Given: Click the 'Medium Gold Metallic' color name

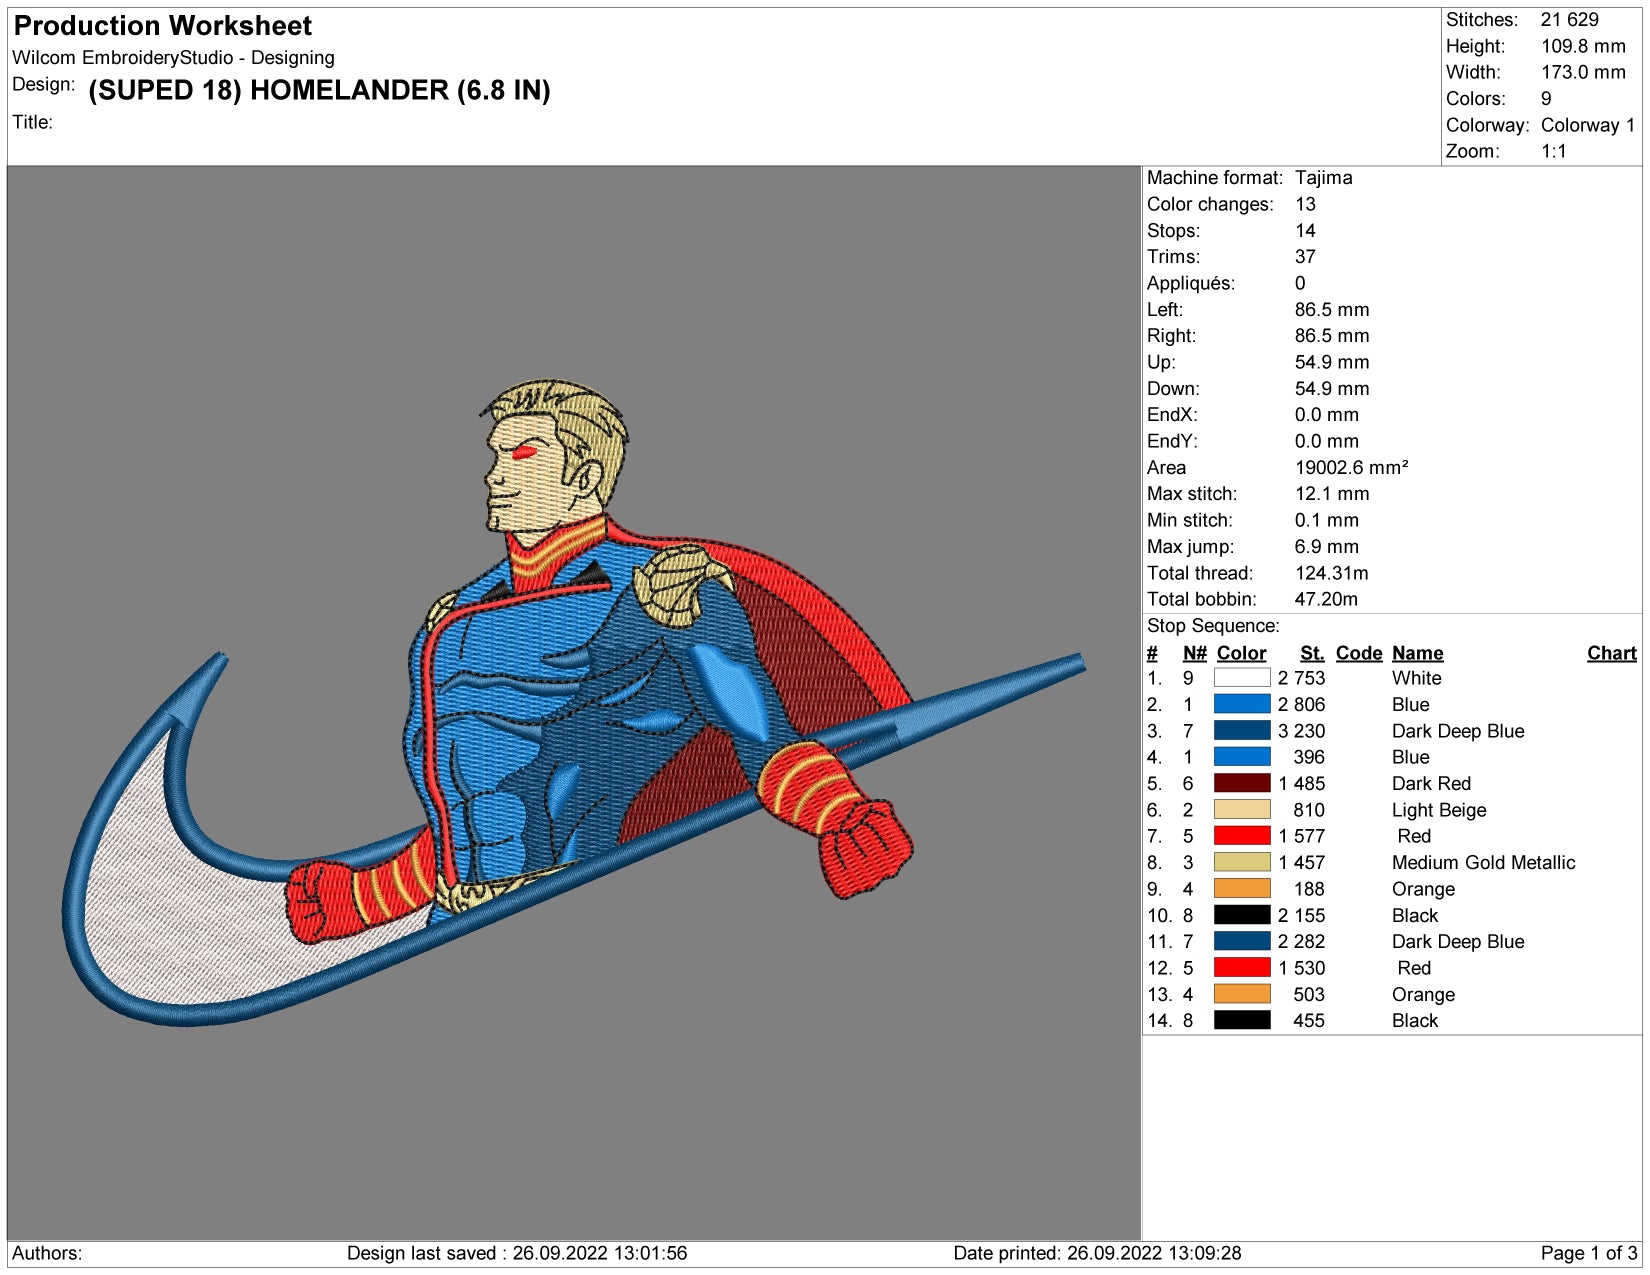Looking at the screenshot, I should click(x=1484, y=862).
